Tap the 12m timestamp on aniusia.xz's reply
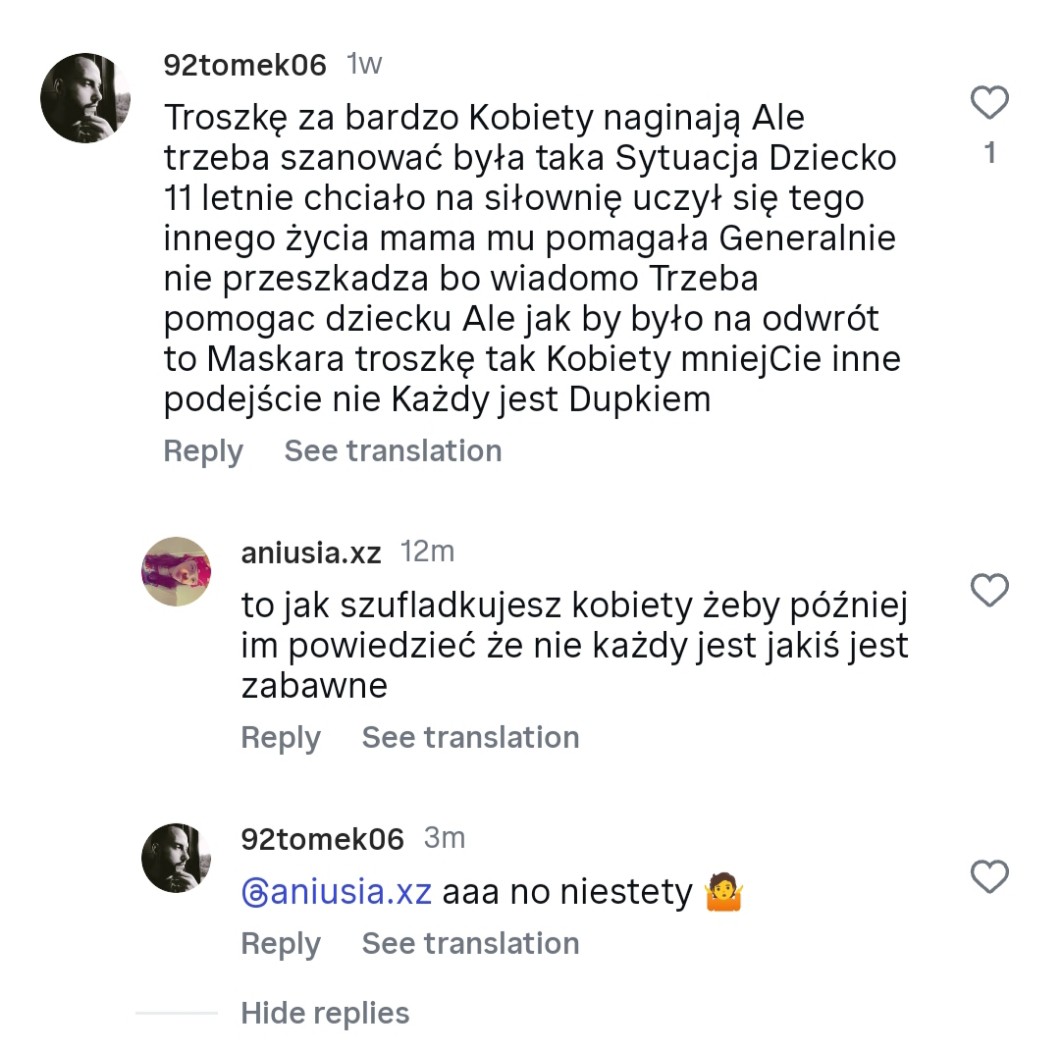 [x=427, y=552]
